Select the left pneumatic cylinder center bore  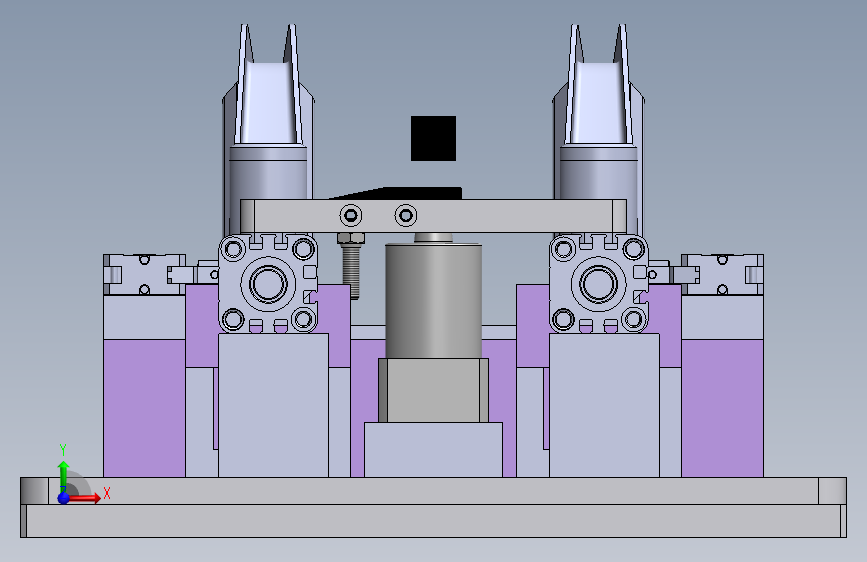(x=268, y=284)
